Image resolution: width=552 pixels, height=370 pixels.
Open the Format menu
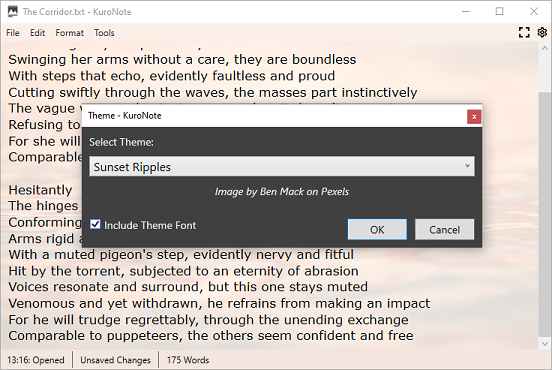point(69,33)
